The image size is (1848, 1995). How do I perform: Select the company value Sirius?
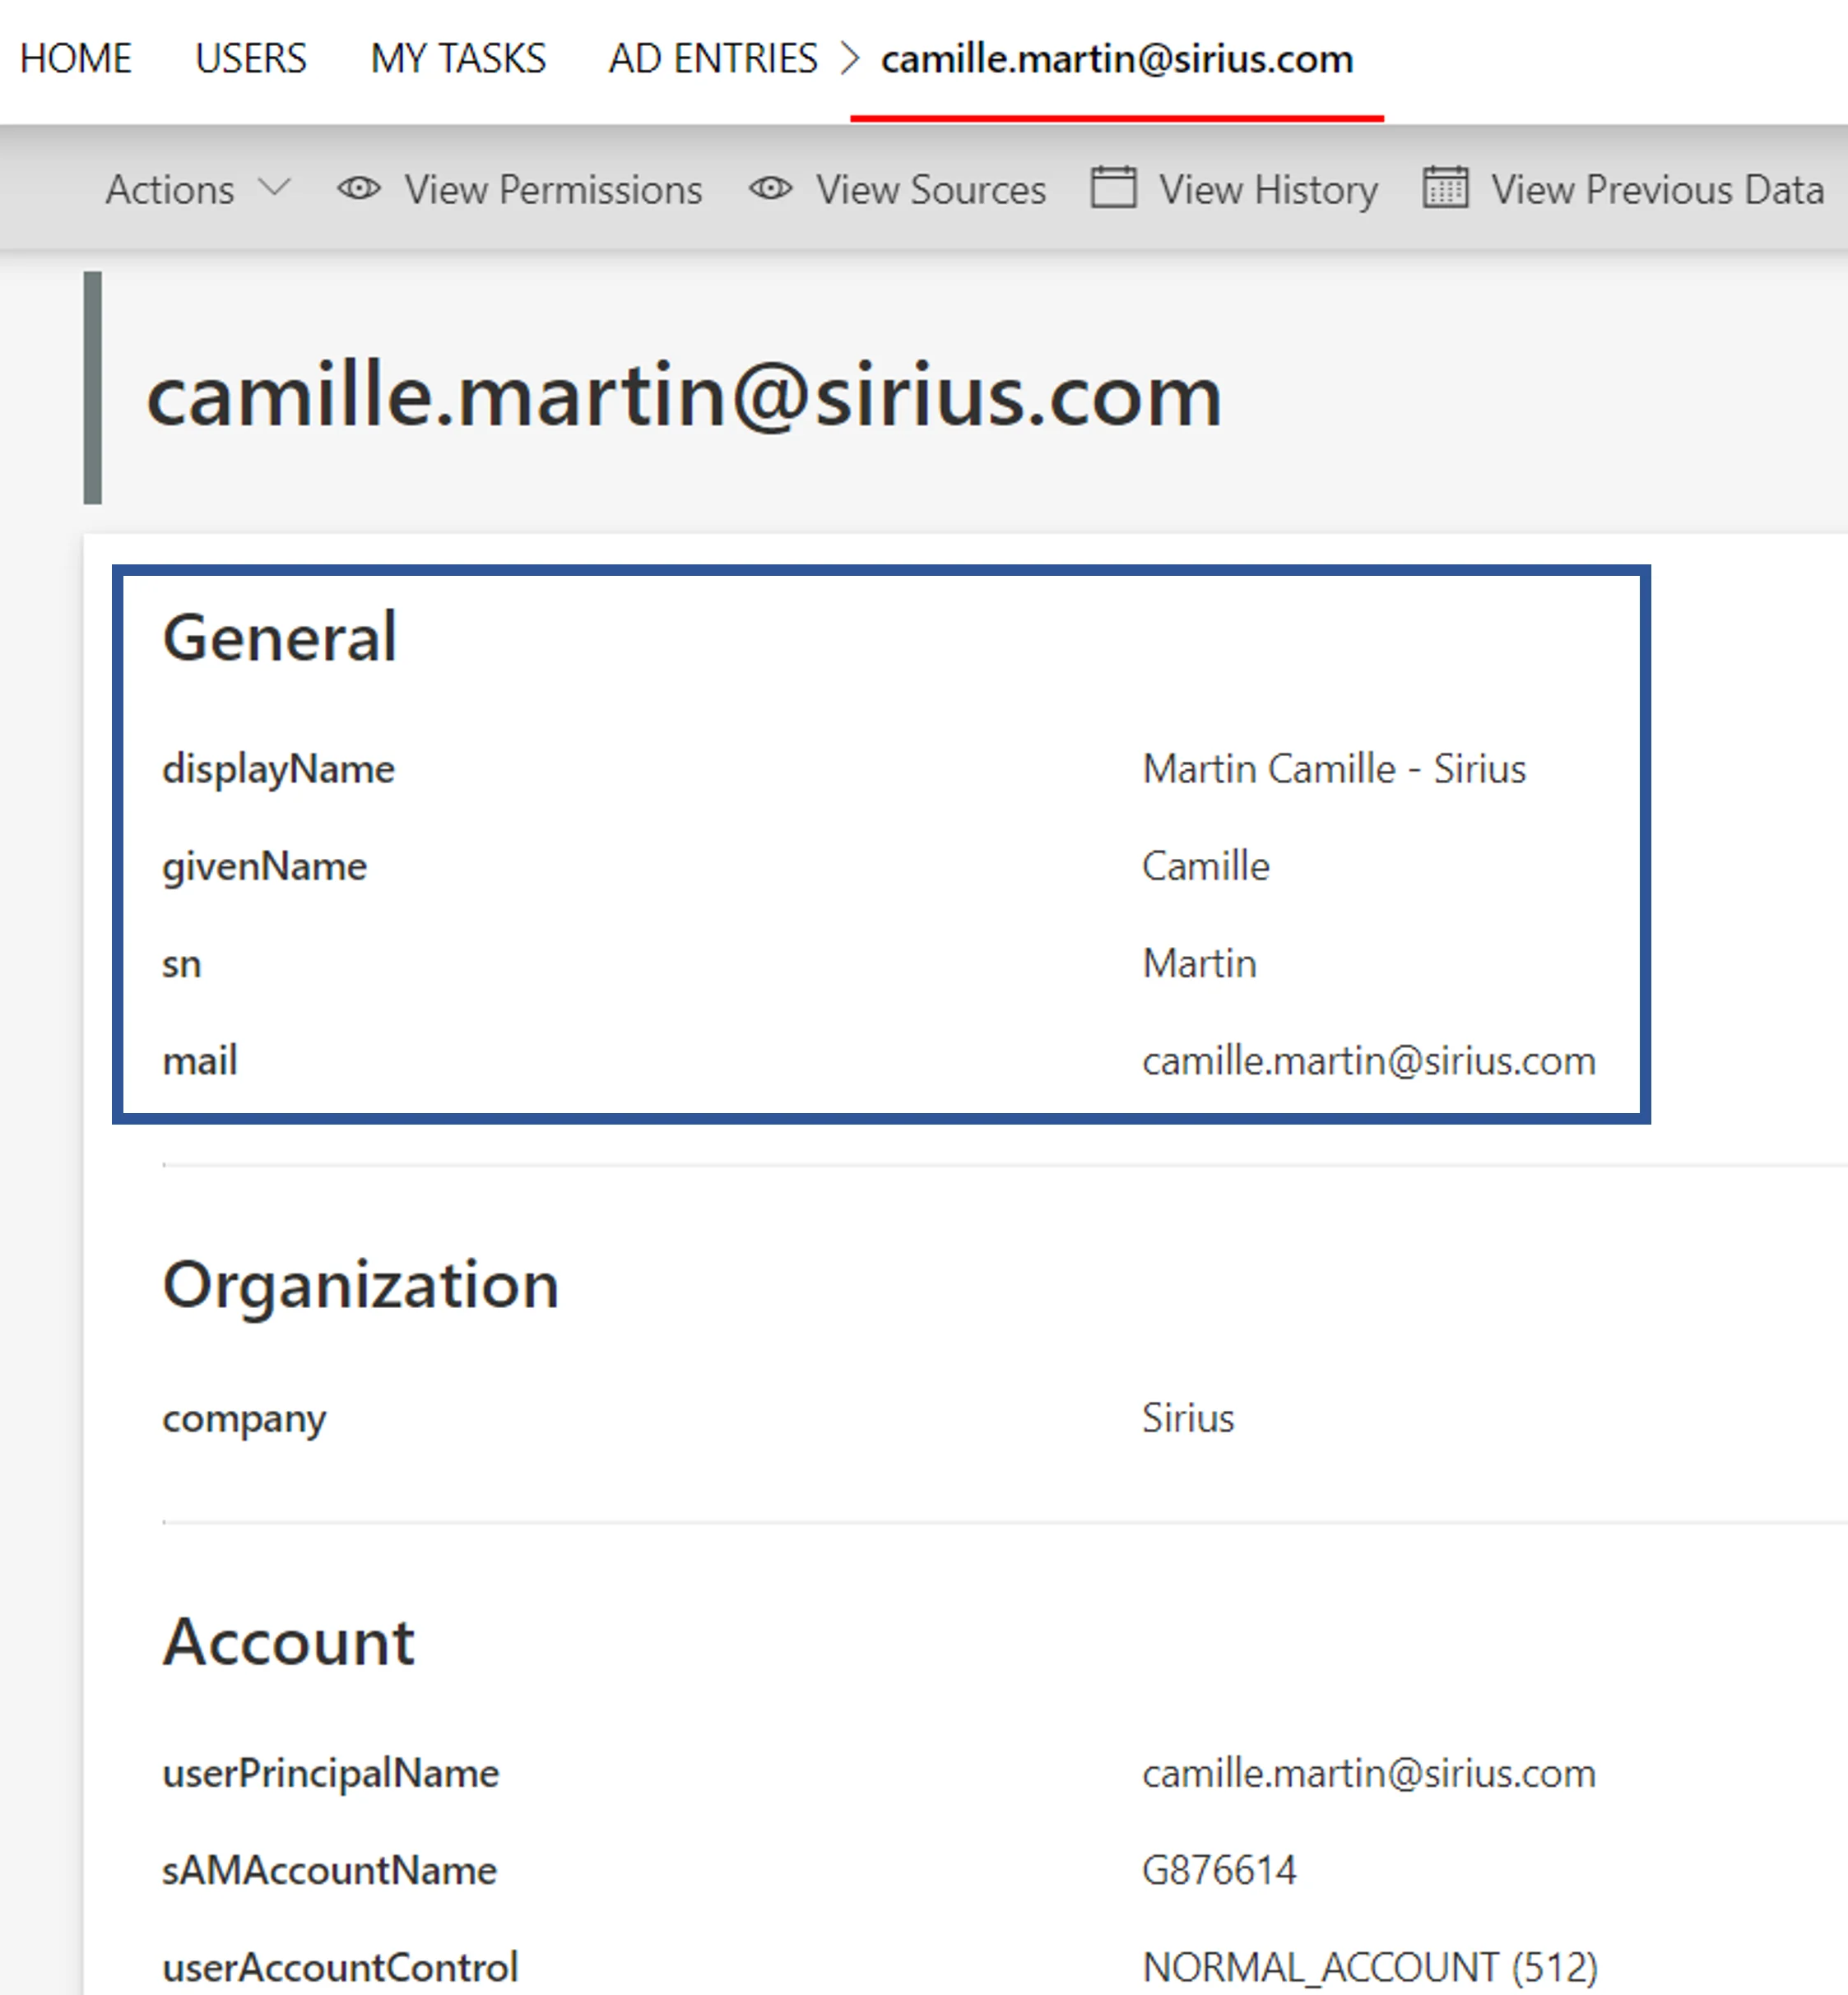coord(1188,1418)
